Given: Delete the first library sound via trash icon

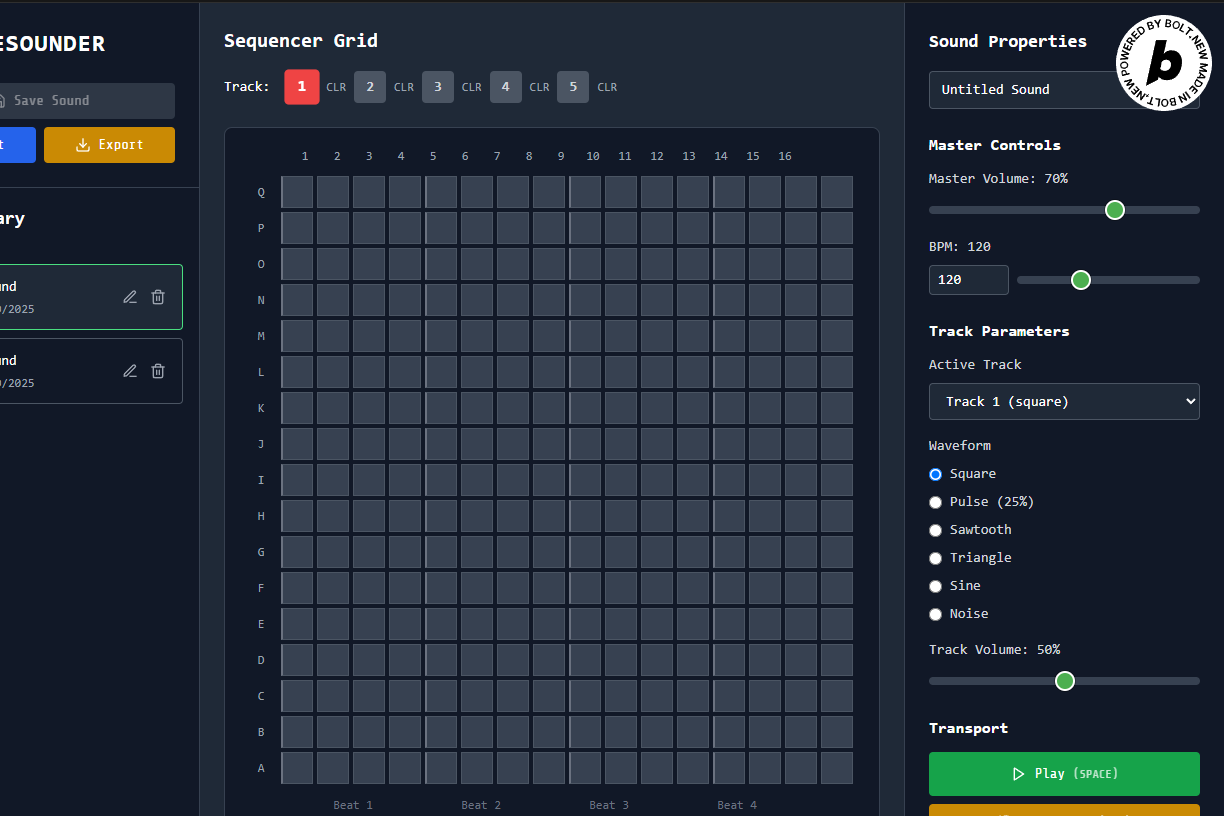Looking at the screenshot, I should (158, 297).
